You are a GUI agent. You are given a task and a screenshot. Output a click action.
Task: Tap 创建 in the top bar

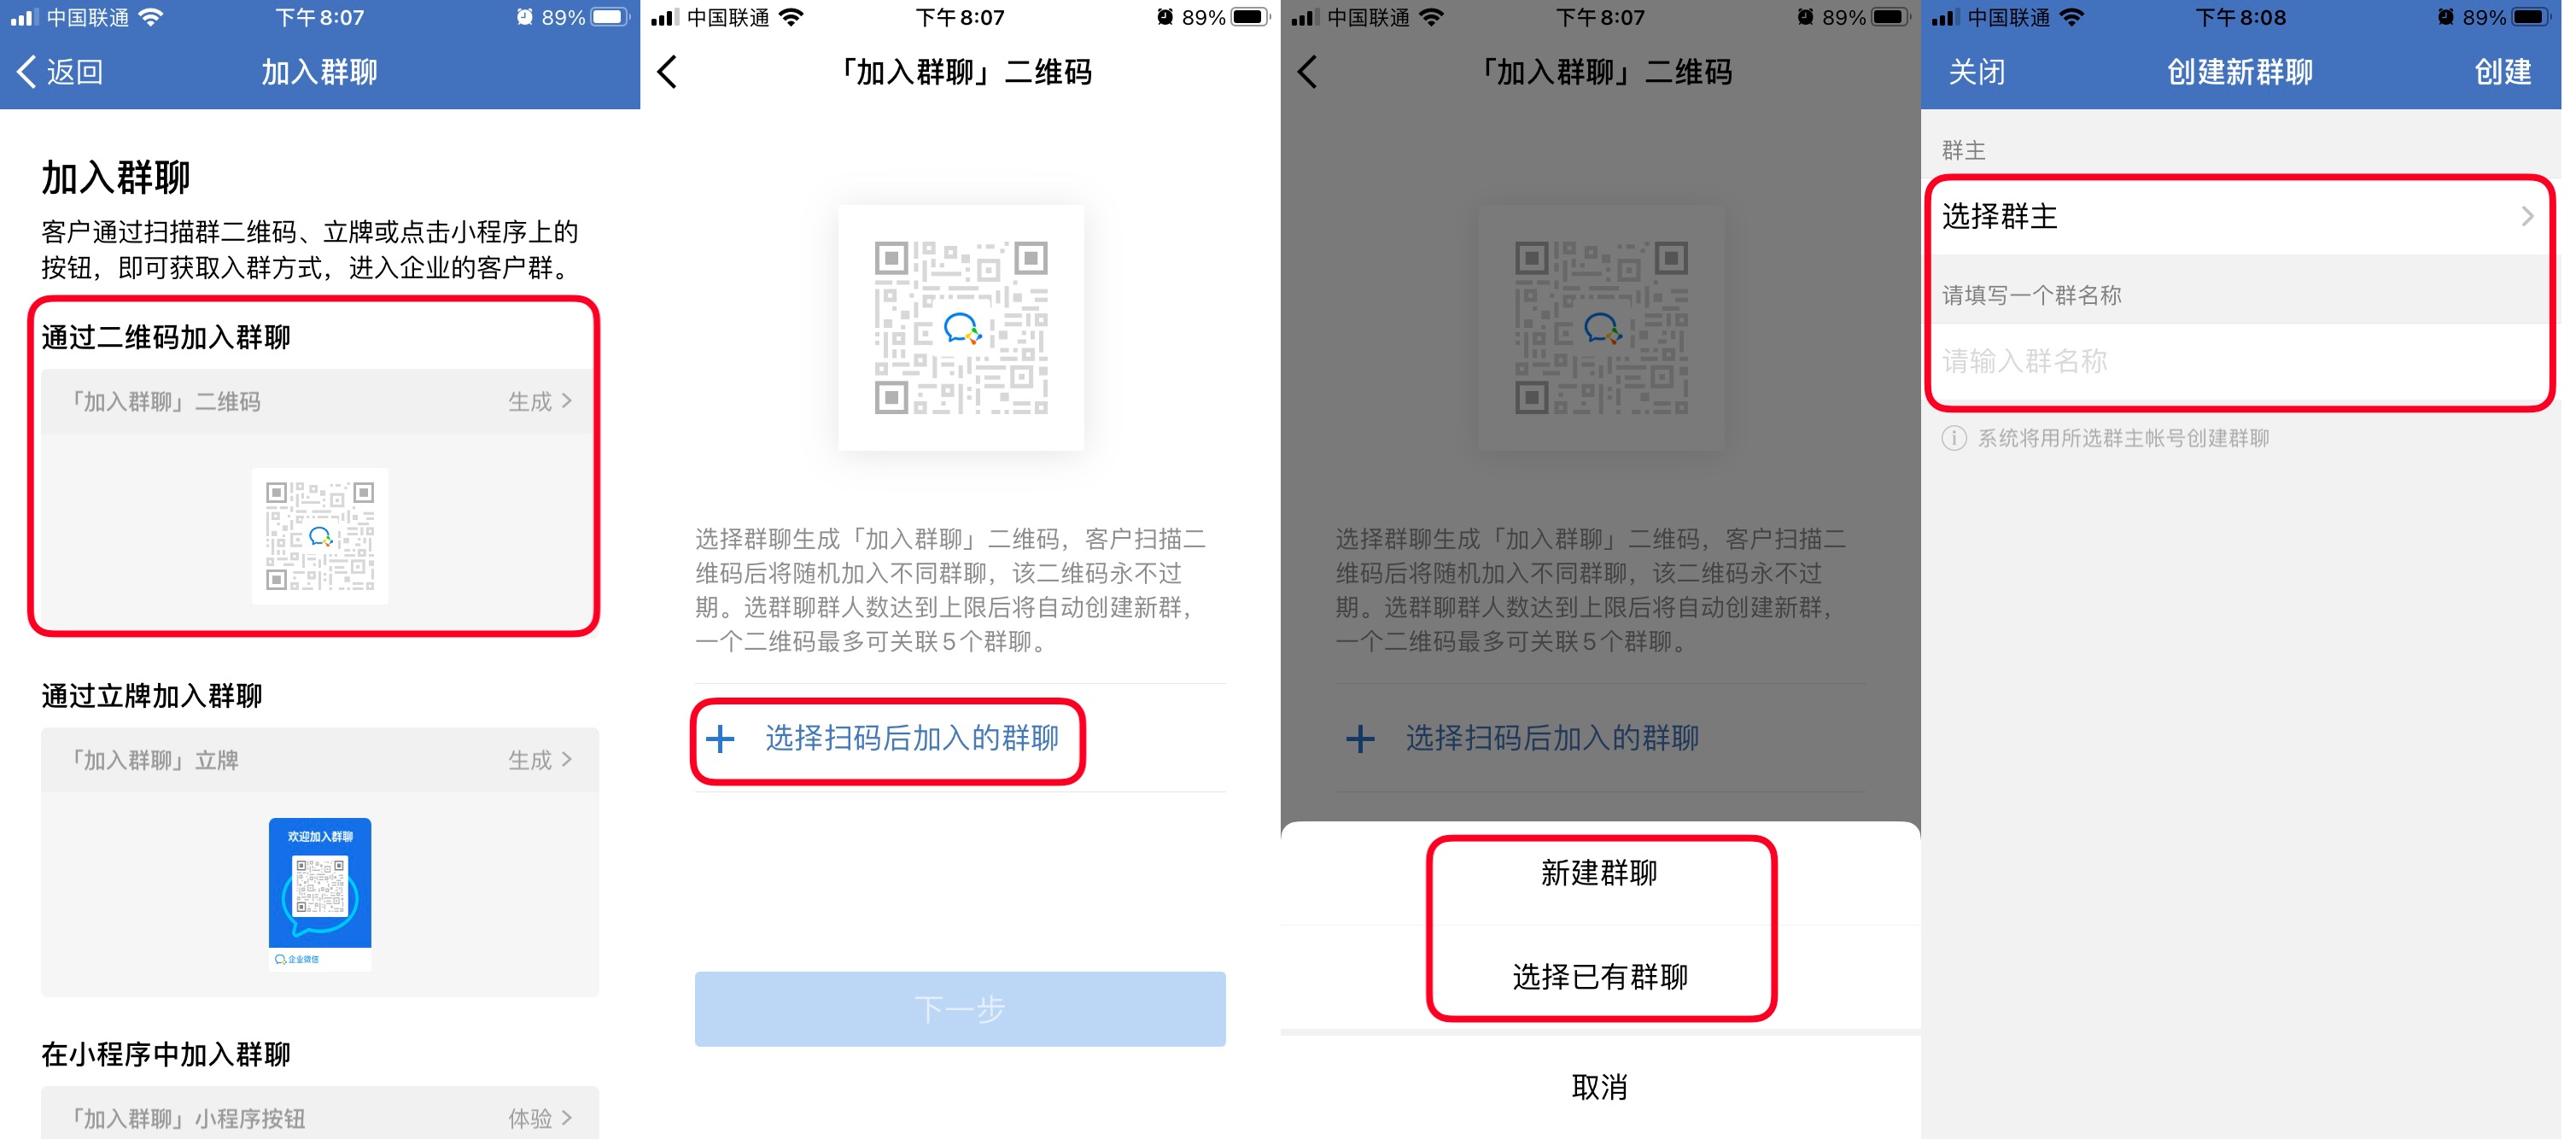pyautogui.click(x=2503, y=72)
